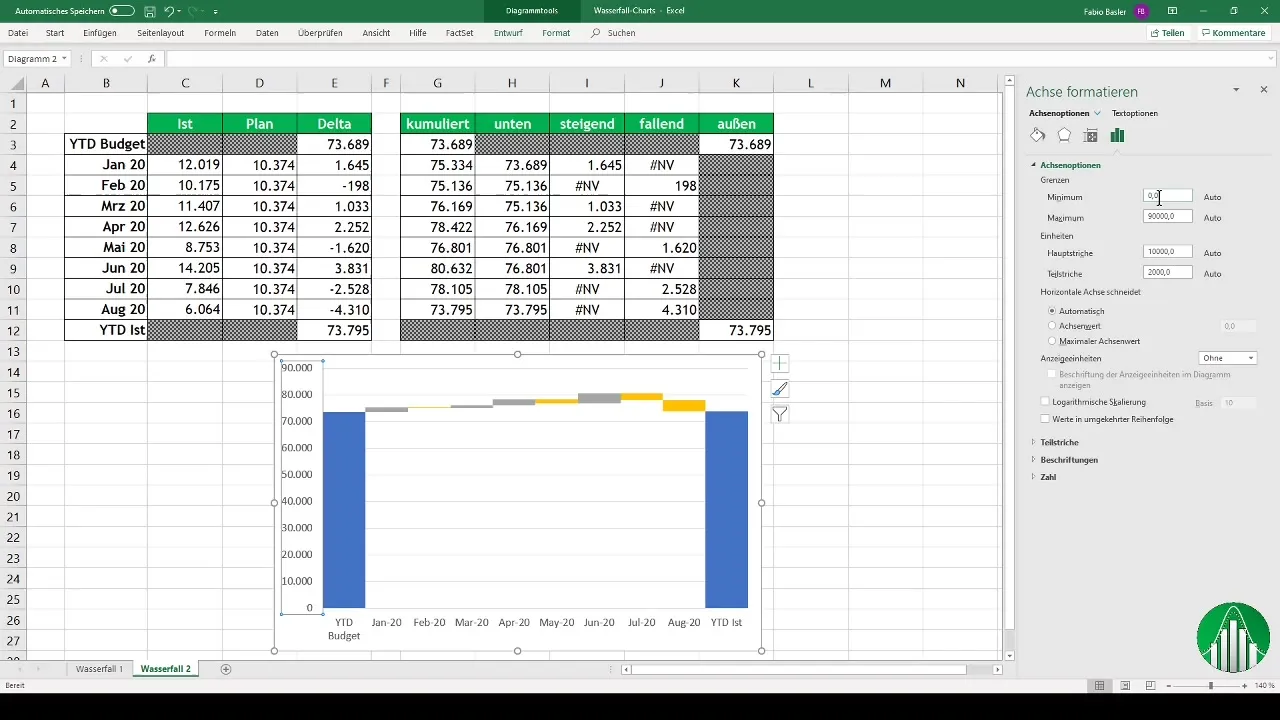1280x720 pixels.
Task: Click the FB user account avatar
Action: 1141,10
